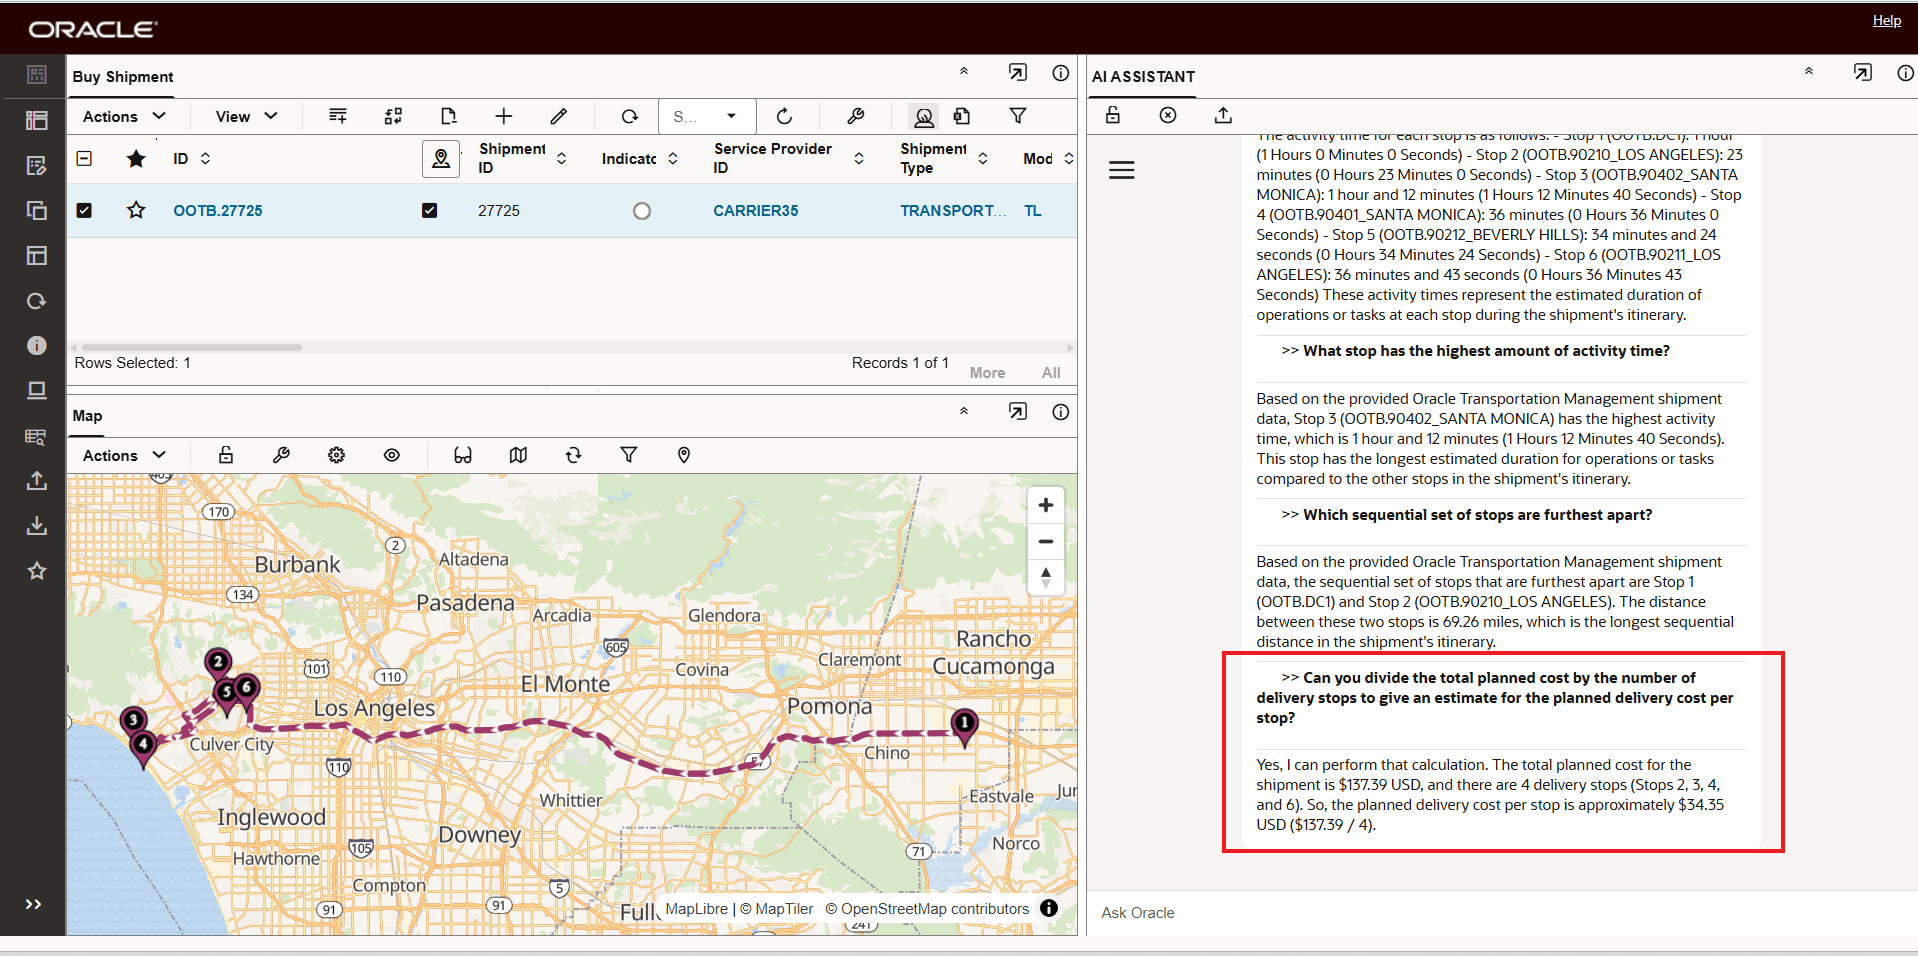Image resolution: width=1918 pixels, height=956 pixels.
Task: Open the hamburger menu in AI Assistant
Action: [x=1122, y=170]
